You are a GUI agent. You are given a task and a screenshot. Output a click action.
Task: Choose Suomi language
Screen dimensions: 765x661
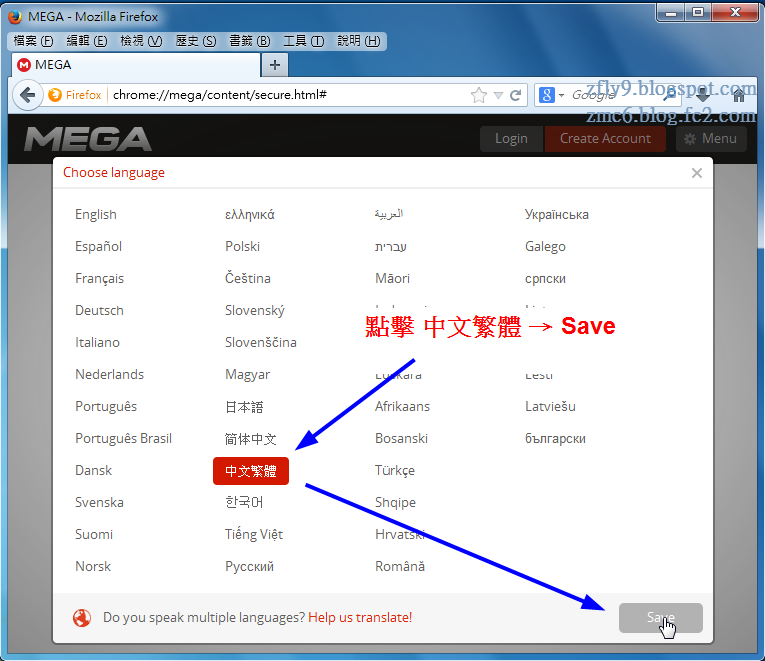pyautogui.click(x=94, y=534)
